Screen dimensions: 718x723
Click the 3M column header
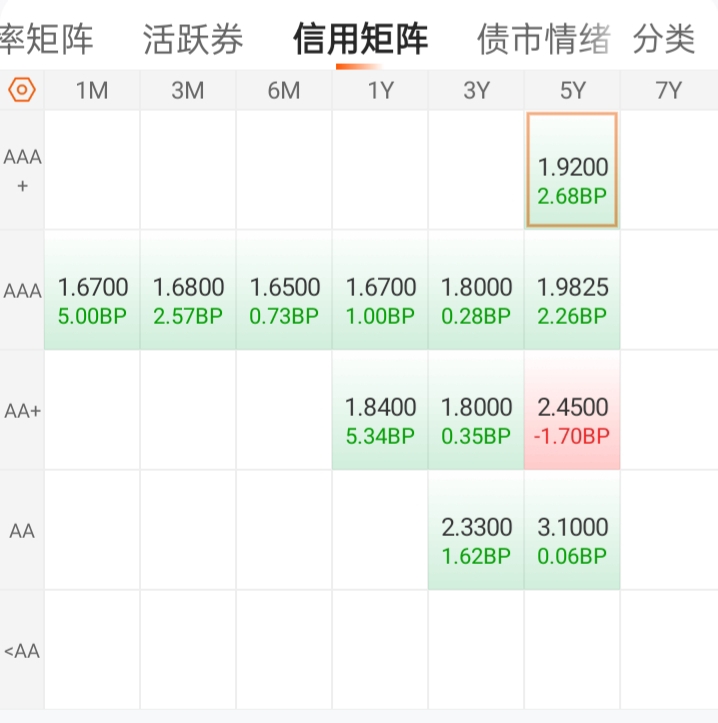(188, 90)
